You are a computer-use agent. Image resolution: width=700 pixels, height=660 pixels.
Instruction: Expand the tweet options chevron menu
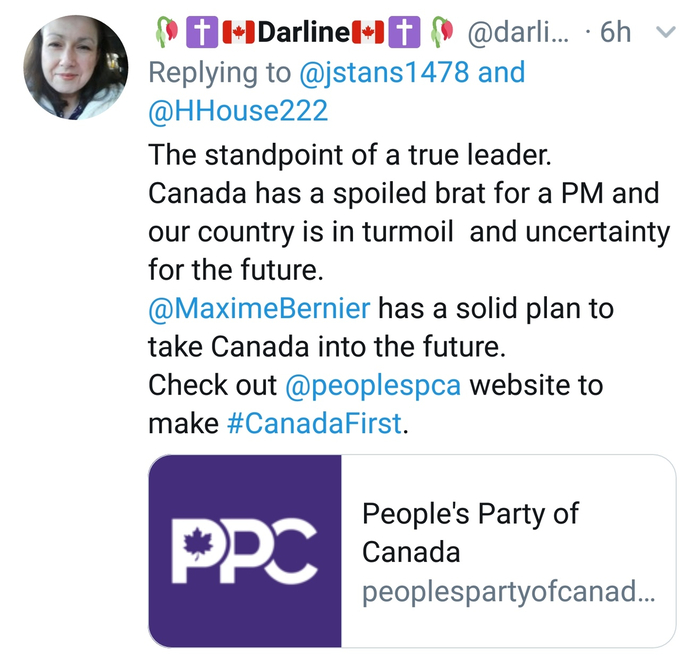coord(663,32)
